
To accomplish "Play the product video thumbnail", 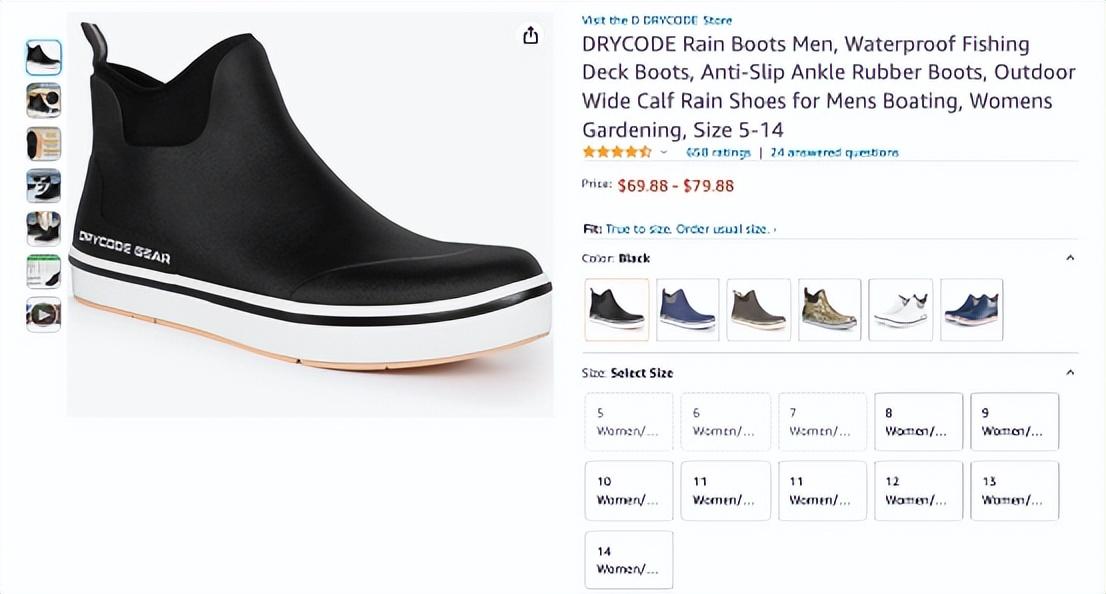I will (x=43, y=314).
